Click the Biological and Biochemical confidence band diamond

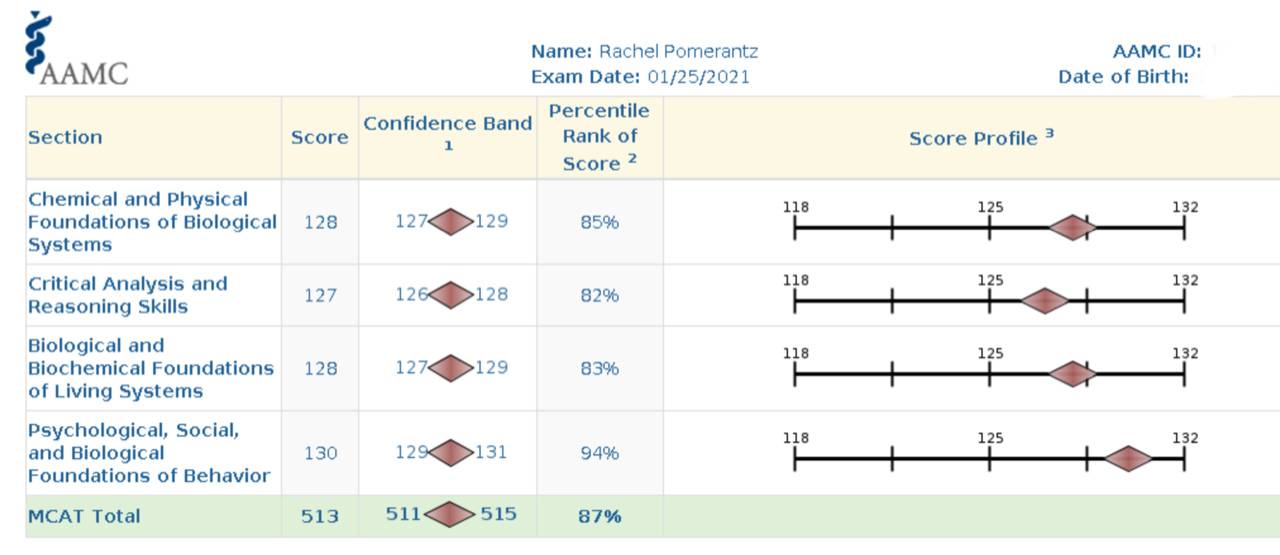(x=451, y=368)
